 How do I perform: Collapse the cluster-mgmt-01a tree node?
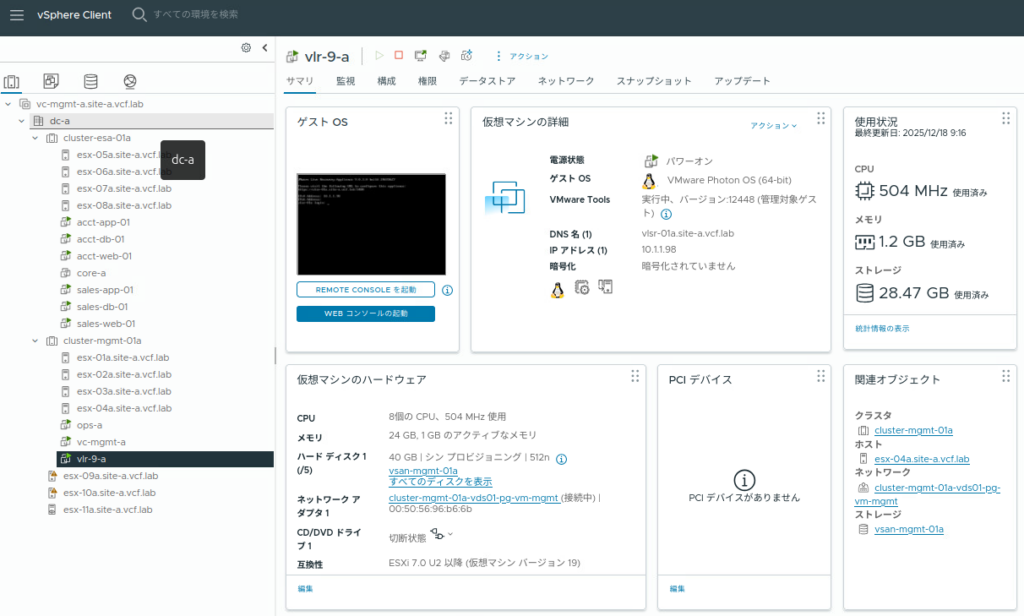[36, 341]
